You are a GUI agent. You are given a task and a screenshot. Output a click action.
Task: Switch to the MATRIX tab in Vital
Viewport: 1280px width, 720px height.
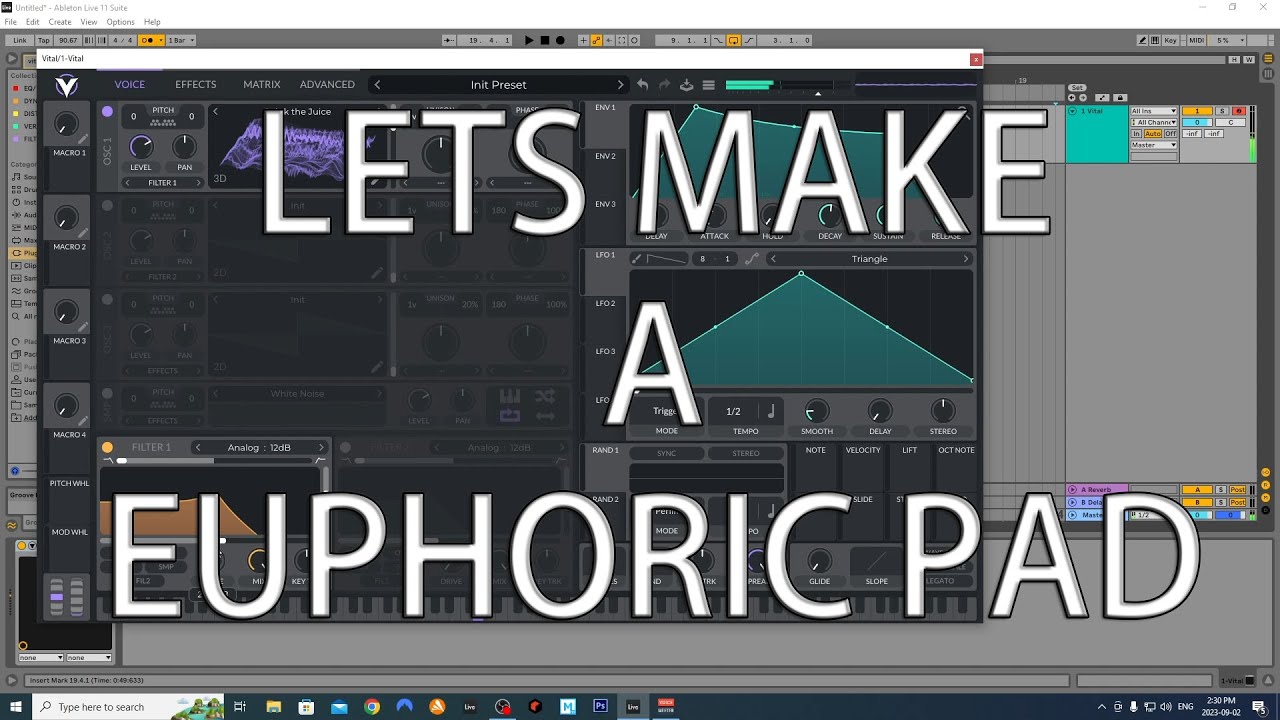click(261, 85)
